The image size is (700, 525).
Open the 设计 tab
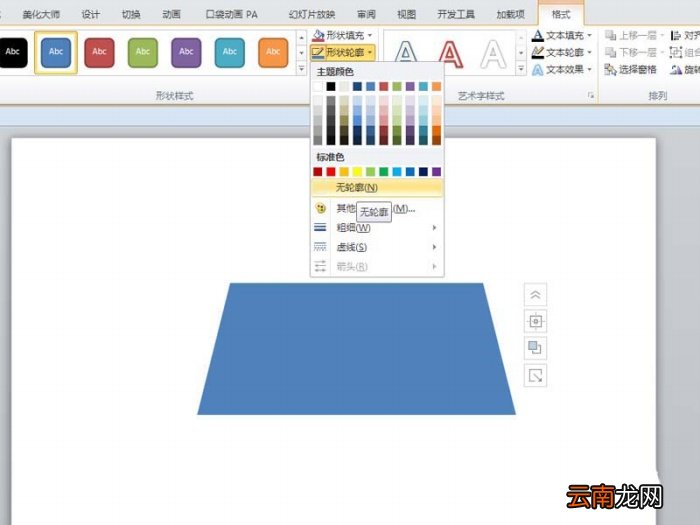coord(90,14)
